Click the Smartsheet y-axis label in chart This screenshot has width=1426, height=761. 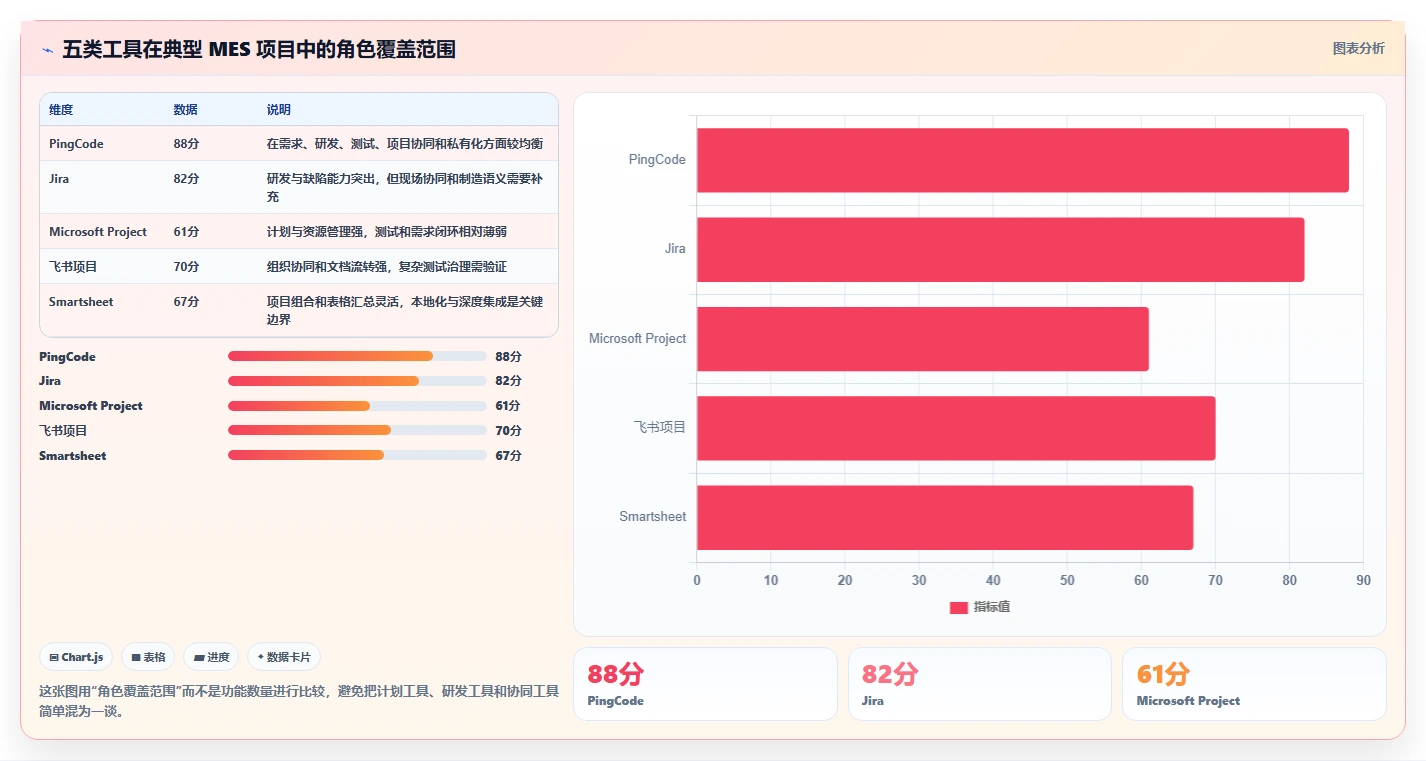click(x=653, y=517)
